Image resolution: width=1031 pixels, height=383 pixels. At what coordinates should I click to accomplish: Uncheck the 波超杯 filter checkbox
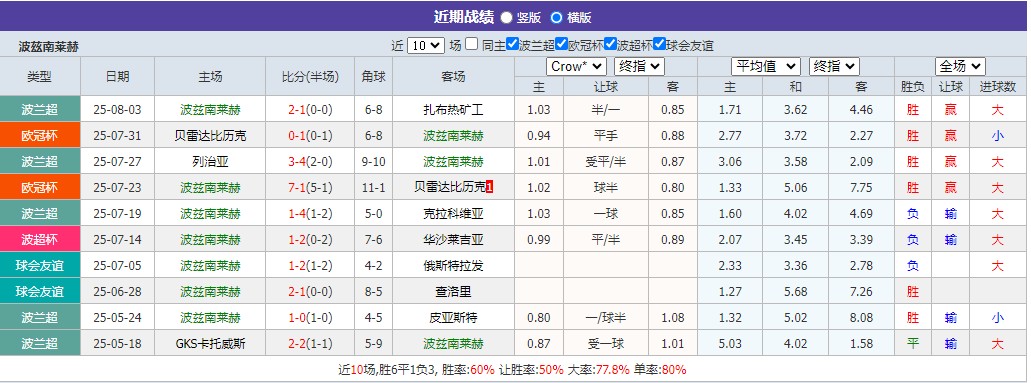(x=610, y=44)
